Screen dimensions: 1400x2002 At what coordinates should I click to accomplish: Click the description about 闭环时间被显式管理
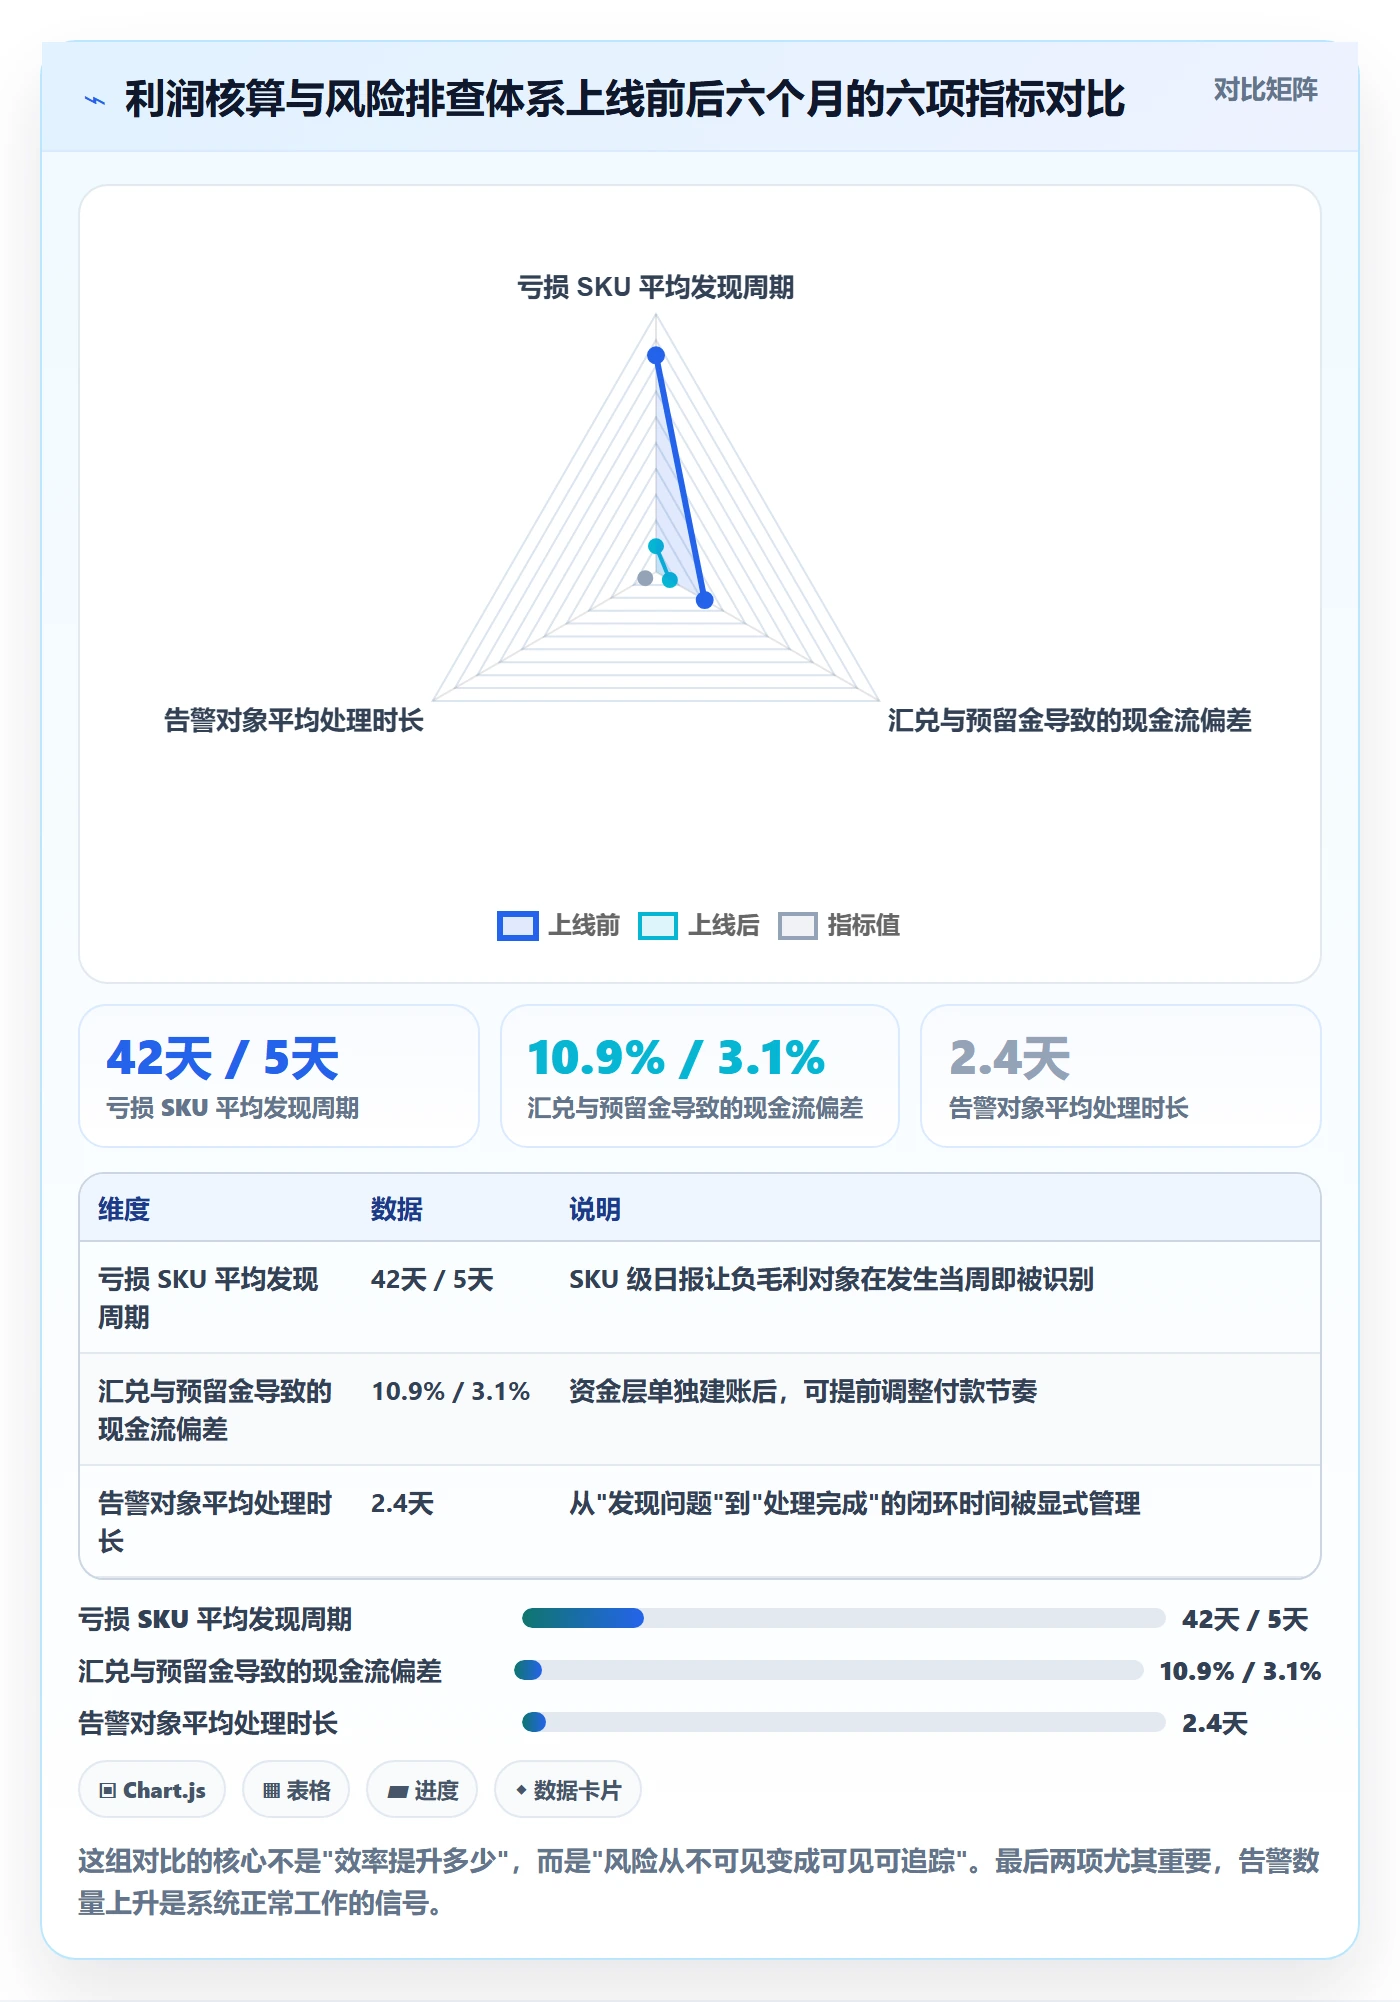(855, 1504)
